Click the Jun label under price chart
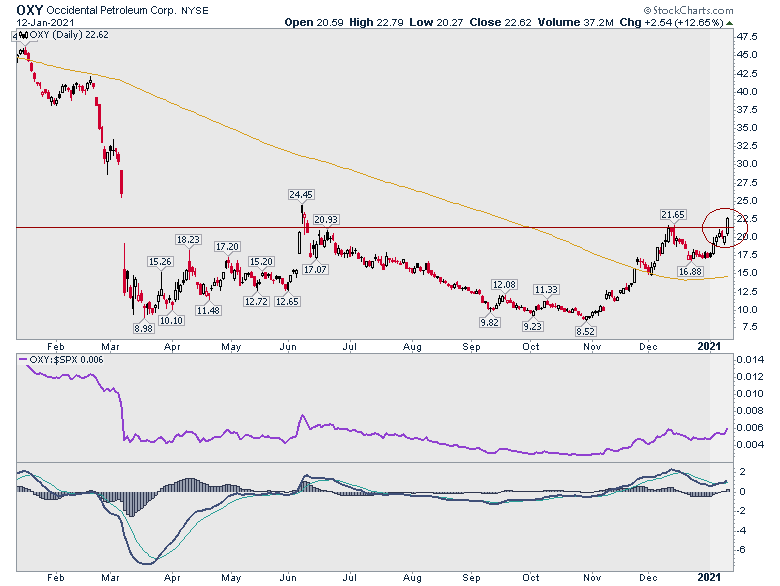The height and width of the screenshot is (586, 780). click(x=288, y=347)
